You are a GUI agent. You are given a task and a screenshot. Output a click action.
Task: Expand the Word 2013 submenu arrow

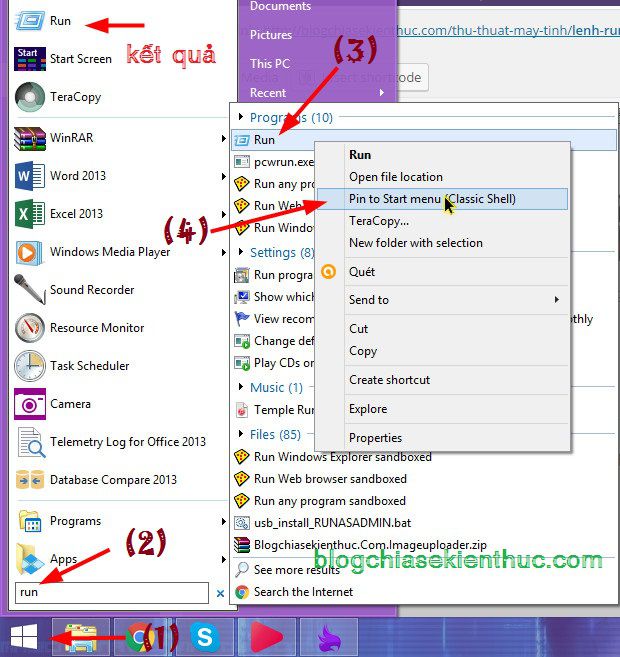pos(223,176)
